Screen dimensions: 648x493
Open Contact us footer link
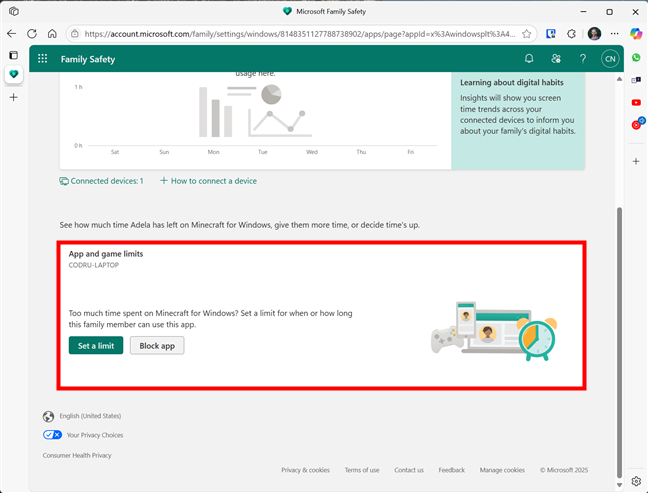[409, 470]
